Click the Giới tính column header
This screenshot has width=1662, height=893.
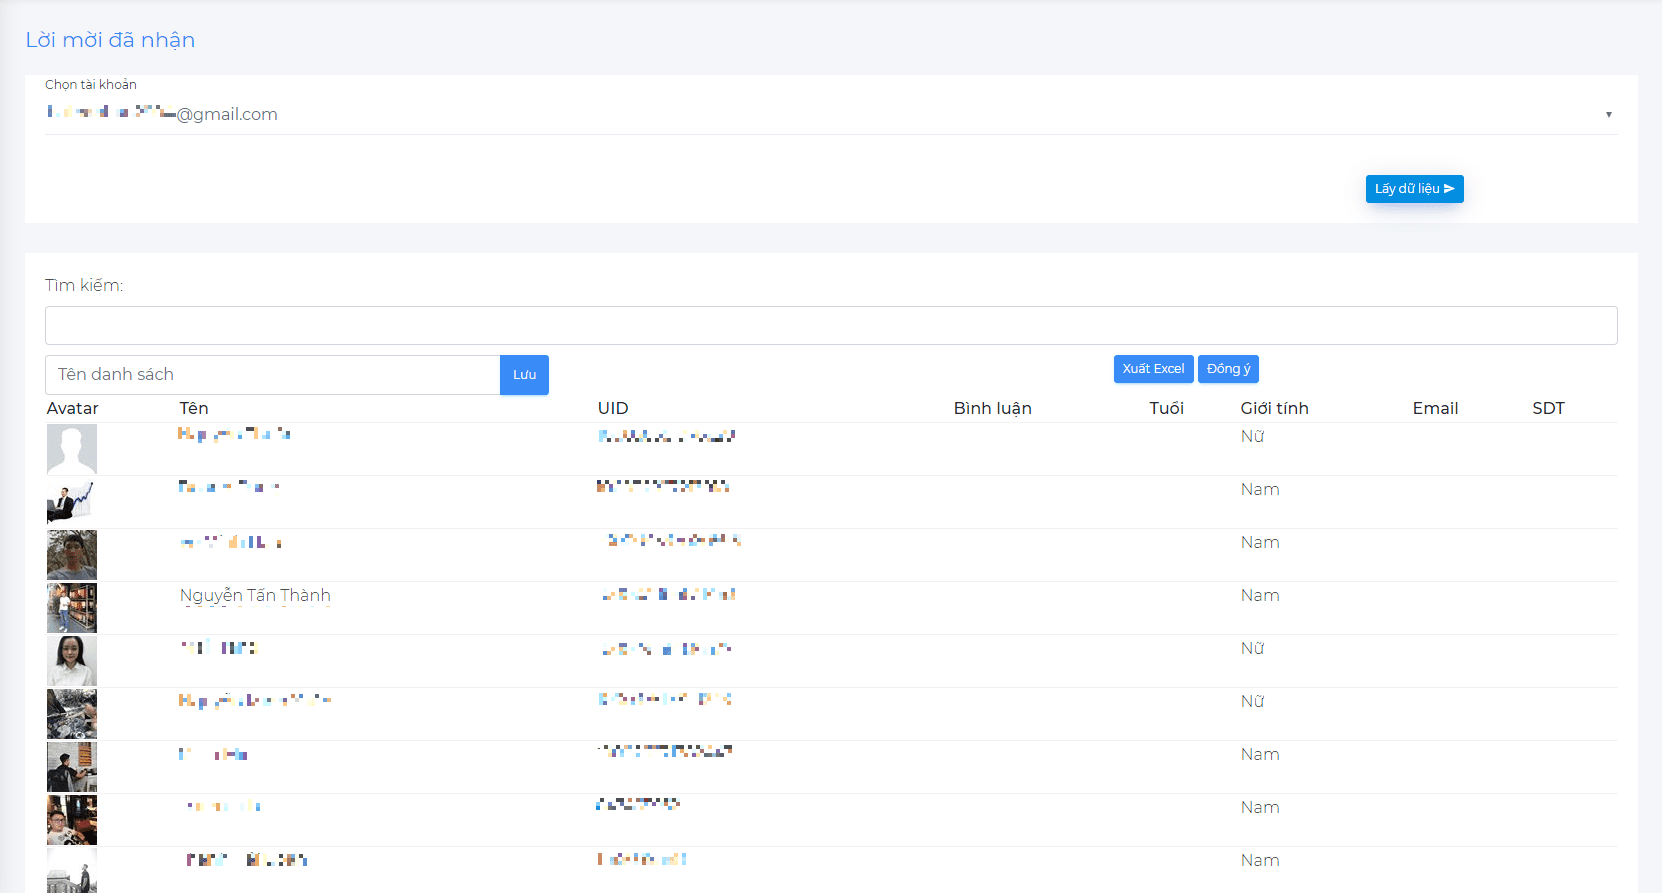click(1274, 408)
